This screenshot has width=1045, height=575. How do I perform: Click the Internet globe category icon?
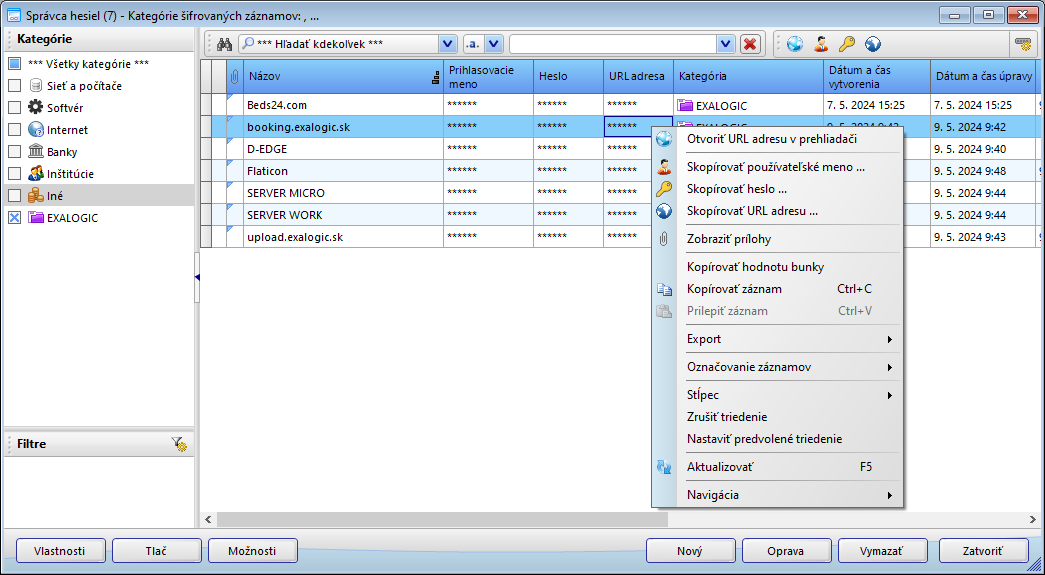[35, 129]
